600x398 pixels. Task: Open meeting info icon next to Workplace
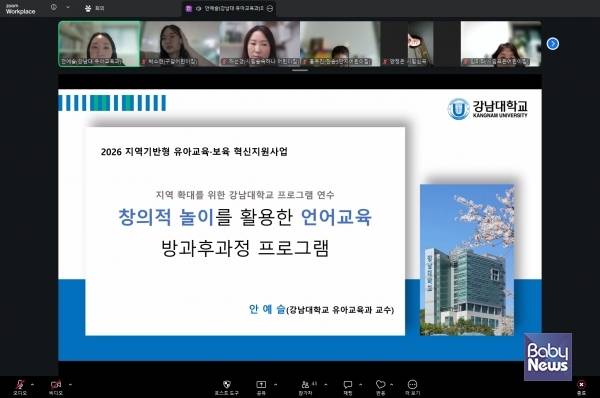(x=54, y=7)
